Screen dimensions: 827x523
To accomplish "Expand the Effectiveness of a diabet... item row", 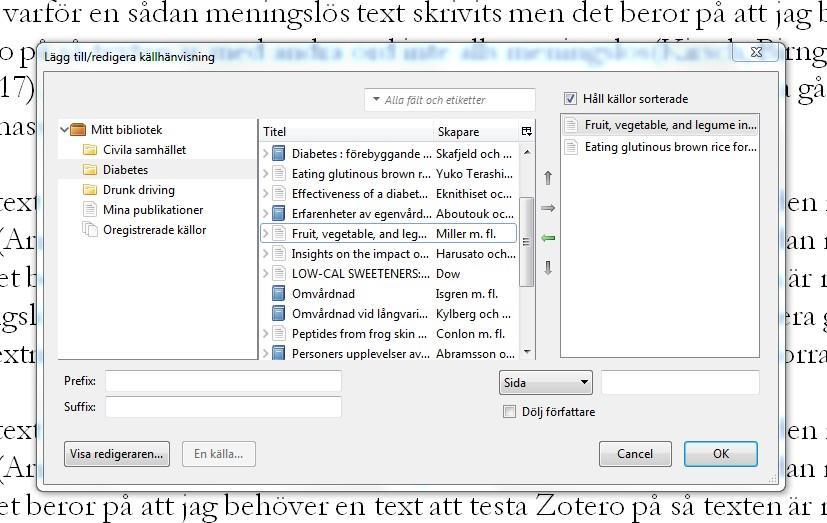I will point(266,194).
